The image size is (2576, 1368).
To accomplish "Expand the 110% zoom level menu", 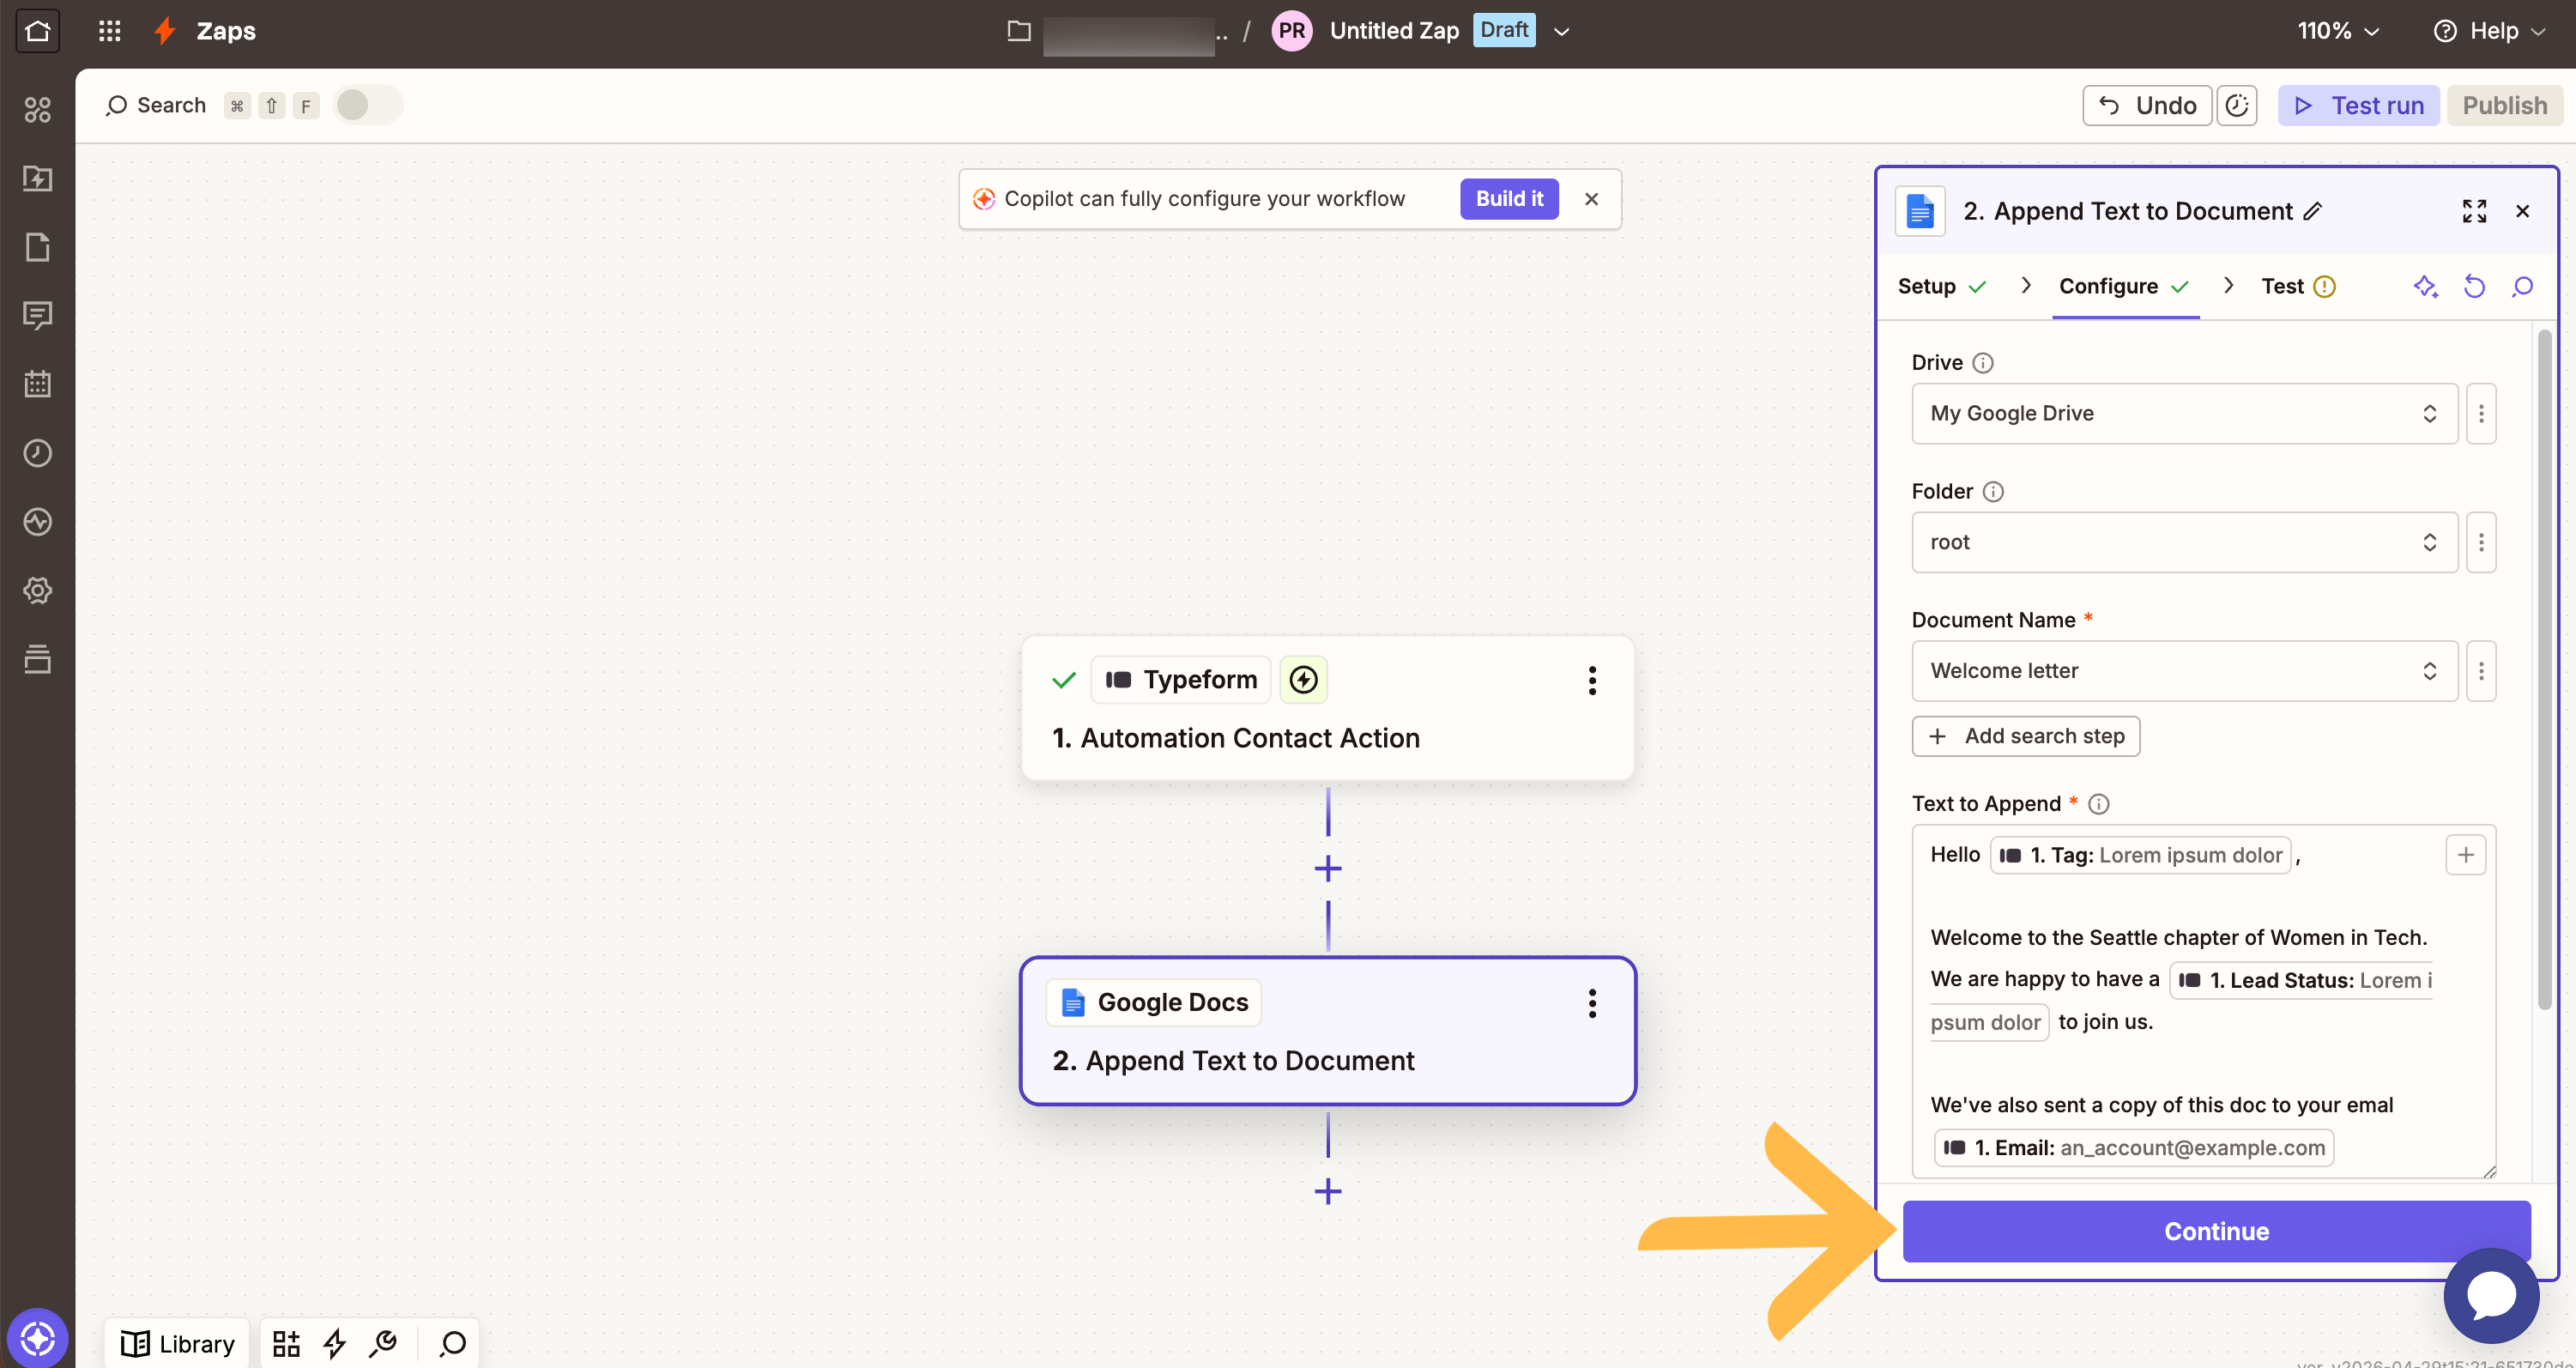I will [2338, 31].
